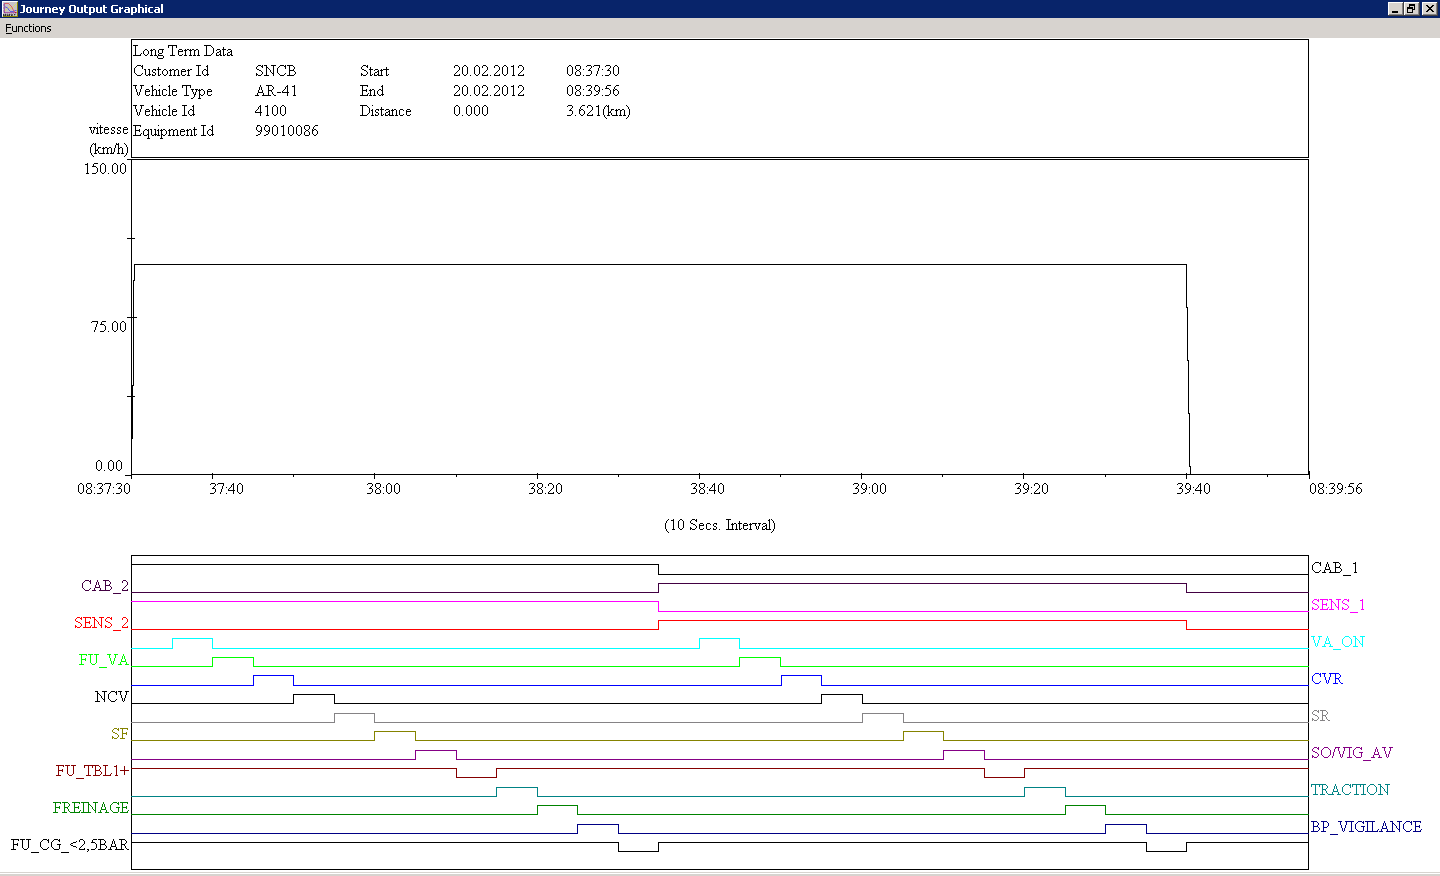1440x876 pixels.
Task: Click the 08:37:30 start time axis label
Action: 104,489
